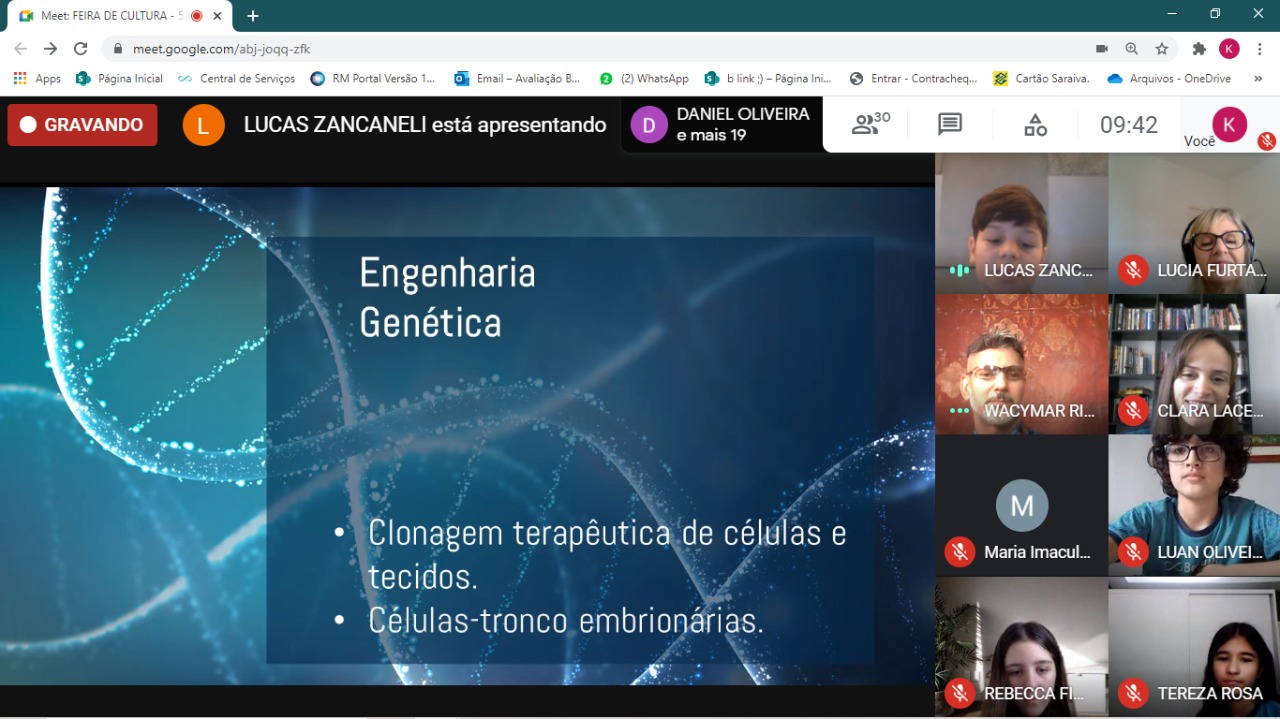
Task: Click the address bar showing meet.google.com URL
Action: tap(600, 48)
